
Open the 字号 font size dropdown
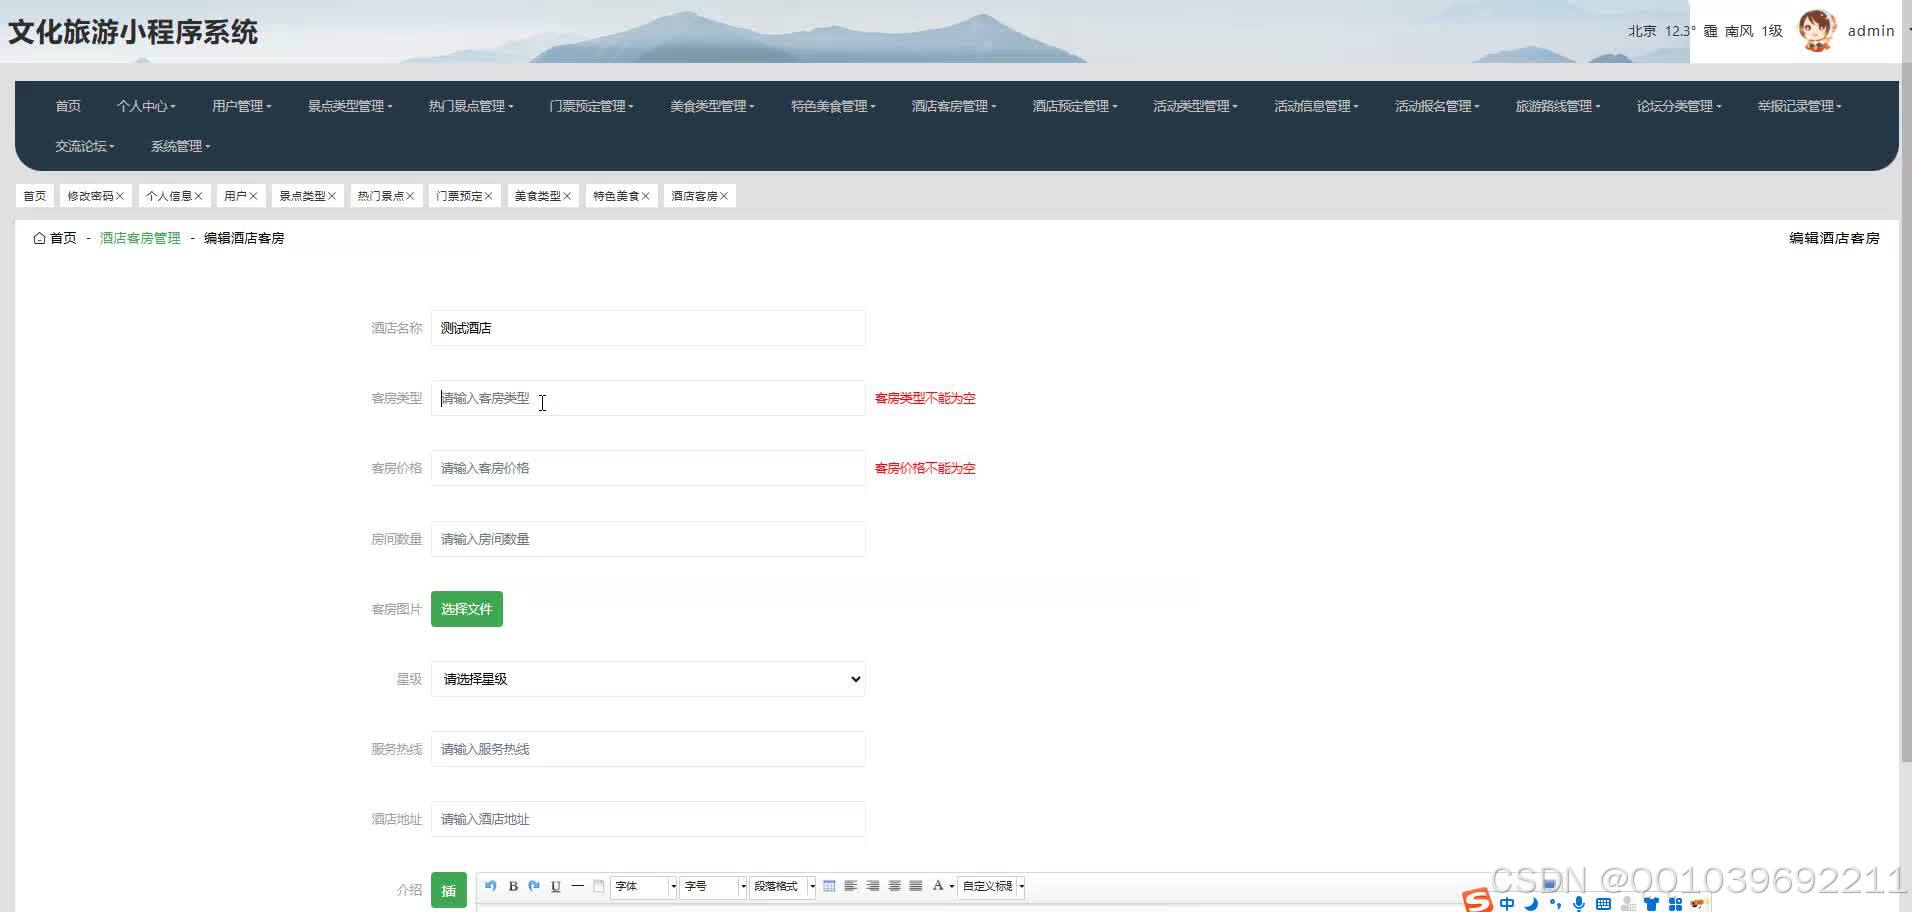coord(714,886)
